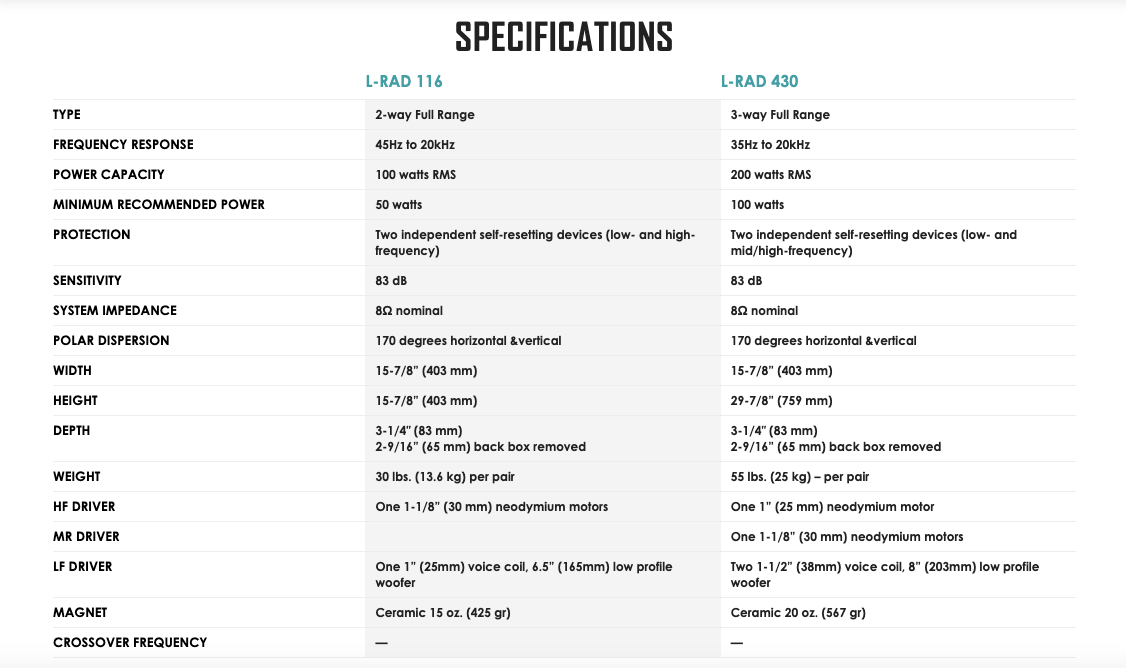Viewport: 1126px width, 668px height.
Task: Select the CROSSOVER FREQUENCY row label
Action: [x=130, y=643]
